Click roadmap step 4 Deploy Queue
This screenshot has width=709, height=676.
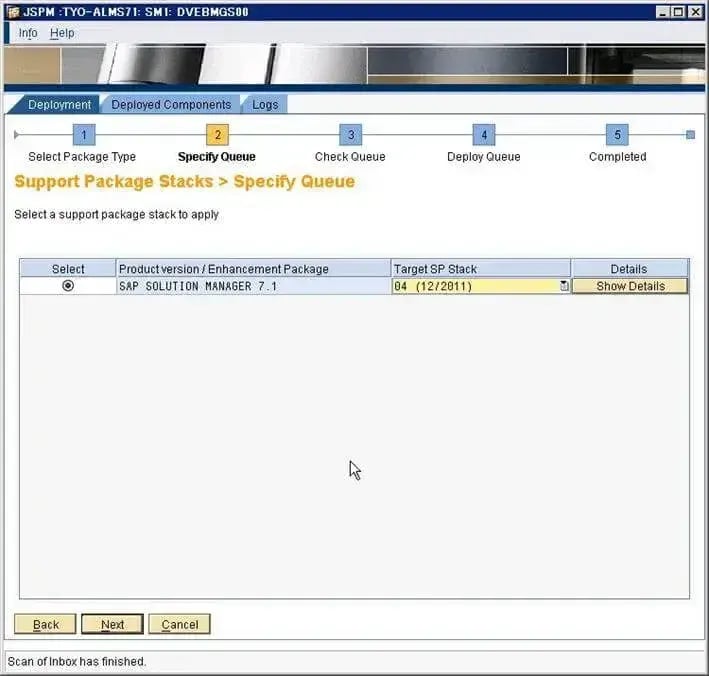pos(484,135)
